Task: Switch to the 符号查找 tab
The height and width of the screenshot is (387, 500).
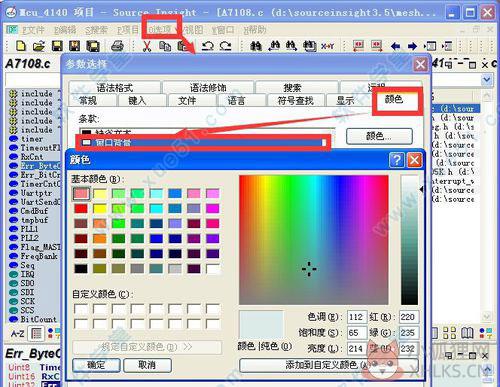Action: tap(295, 100)
